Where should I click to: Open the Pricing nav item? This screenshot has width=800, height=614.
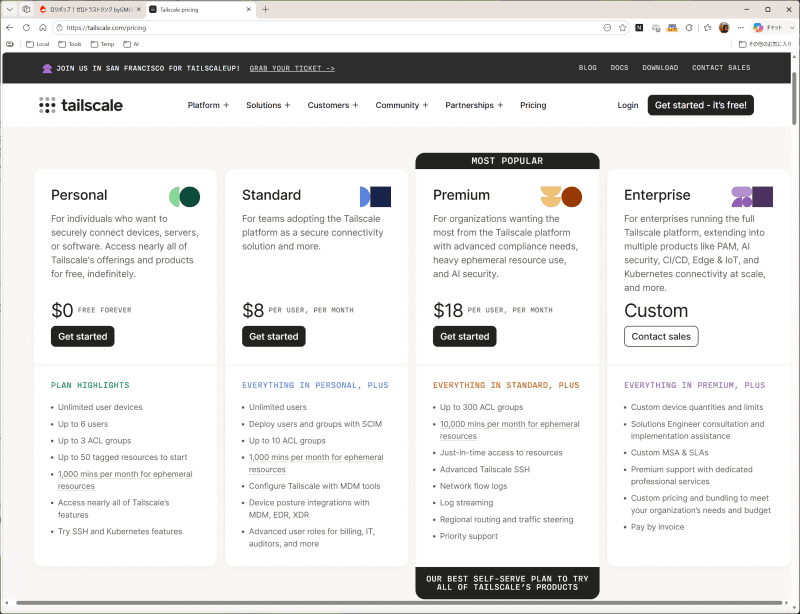(533, 105)
